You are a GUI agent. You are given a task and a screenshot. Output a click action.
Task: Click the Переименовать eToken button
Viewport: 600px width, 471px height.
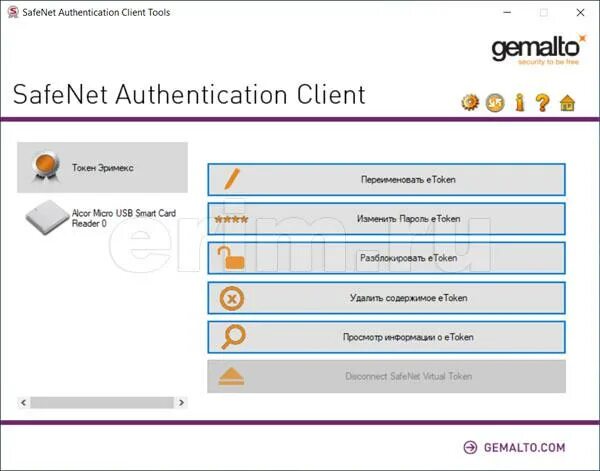pyautogui.click(x=386, y=179)
